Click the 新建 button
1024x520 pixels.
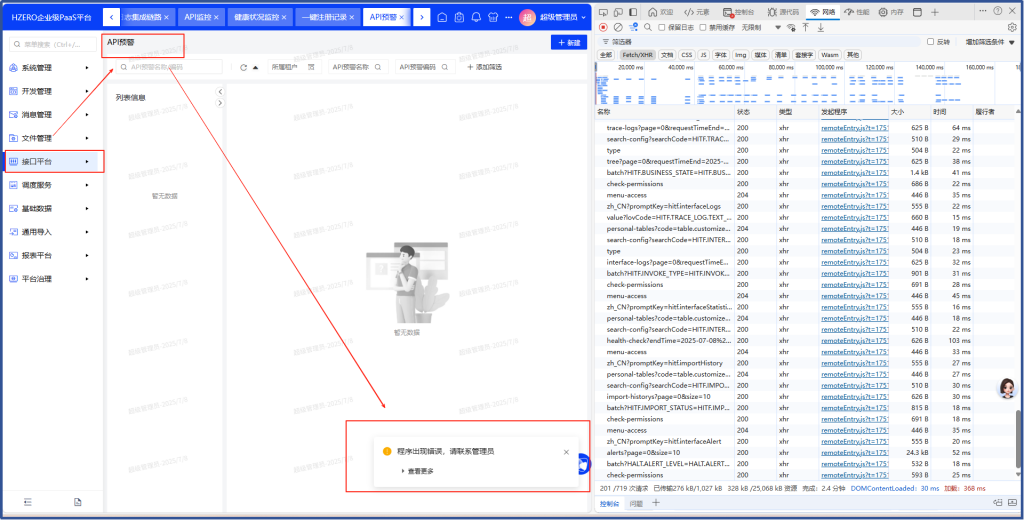[x=568, y=43]
